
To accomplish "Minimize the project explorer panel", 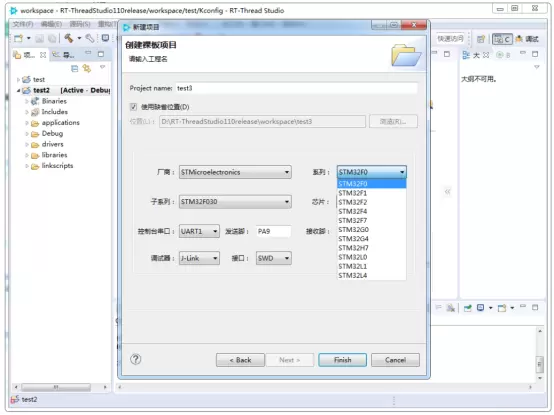I will click(x=88, y=53).
